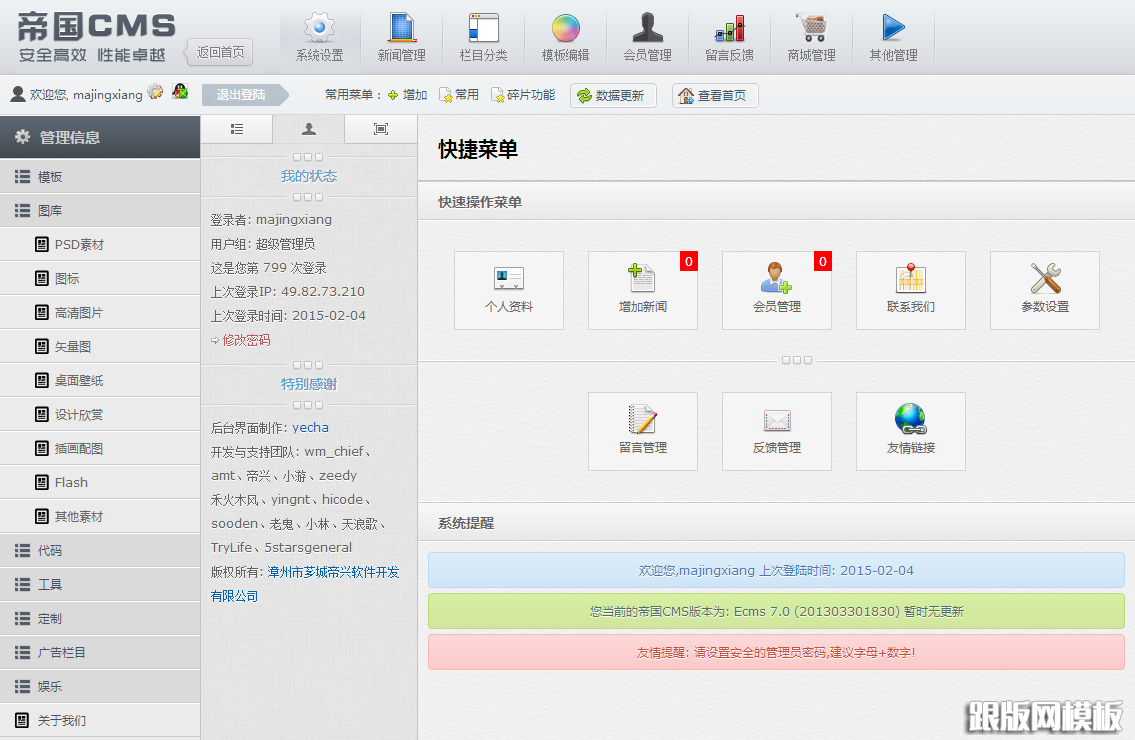Image resolution: width=1135 pixels, height=740 pixels.
Task: Click 增加新闻 quick action icon
Action: click(642, 290)
